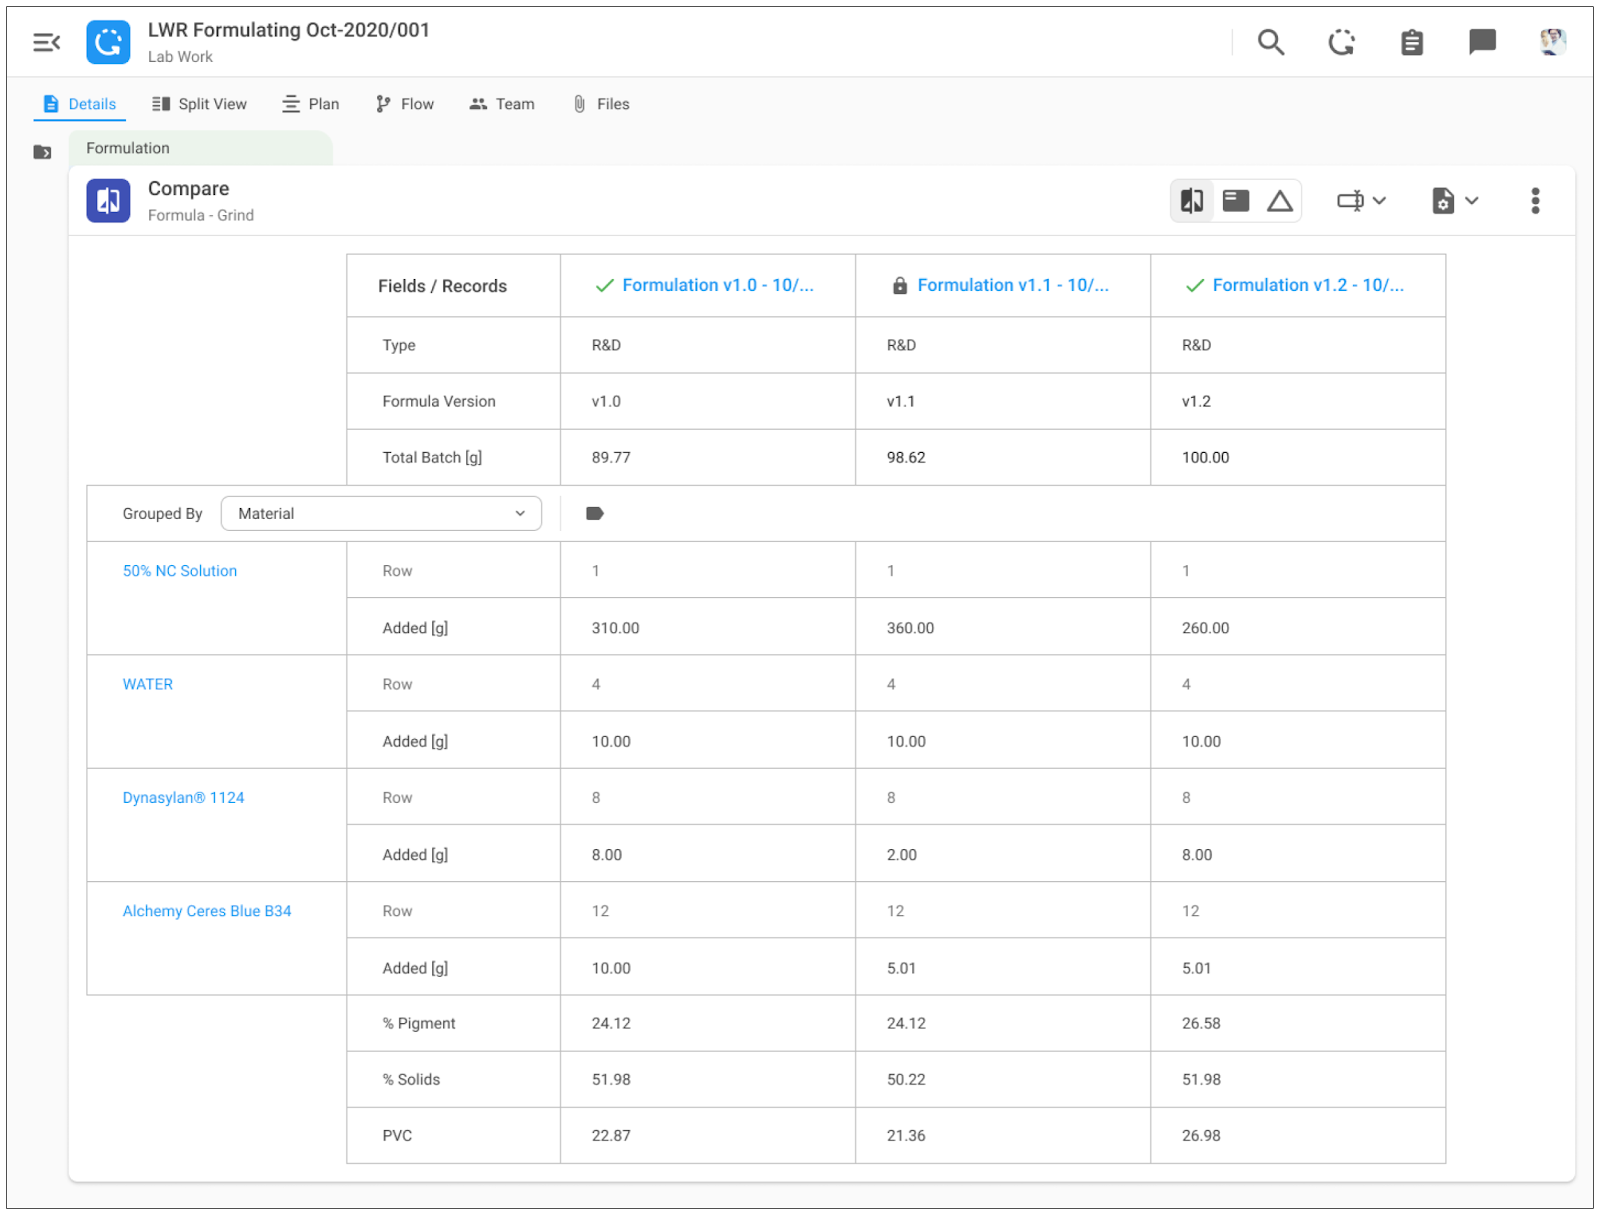This screenshot has height=1215, width=1600.
Task: Open the Dynasylan® 1124 material link
Action: (183, 798)
